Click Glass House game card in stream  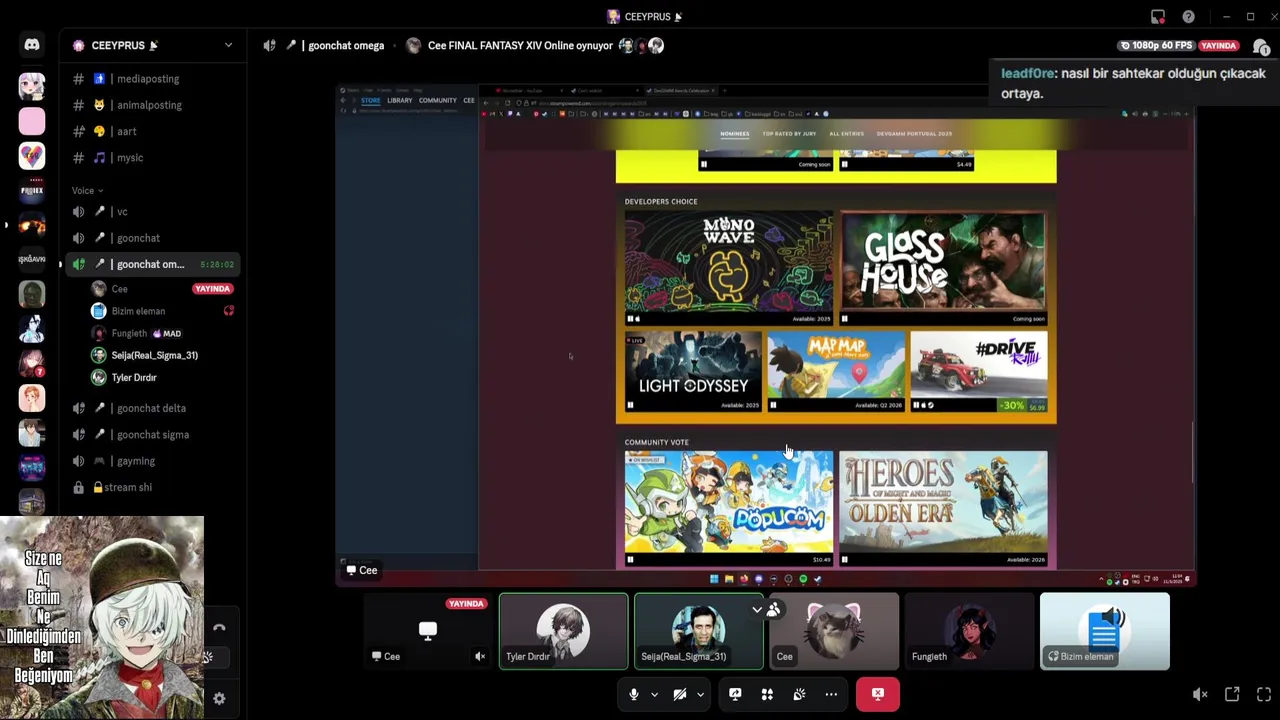click(943, 268)
